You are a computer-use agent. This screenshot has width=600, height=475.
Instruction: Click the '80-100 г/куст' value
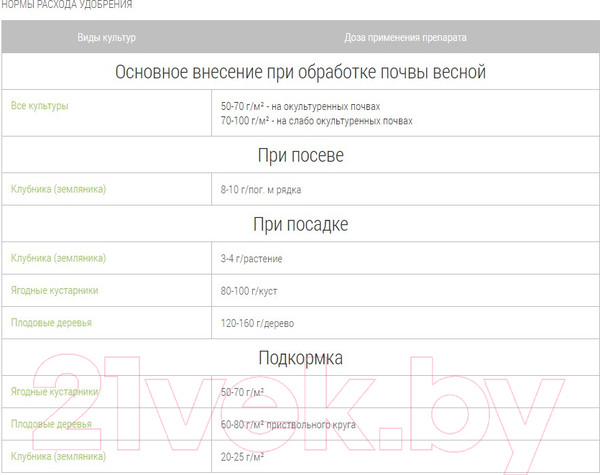[x=249, y=291]
